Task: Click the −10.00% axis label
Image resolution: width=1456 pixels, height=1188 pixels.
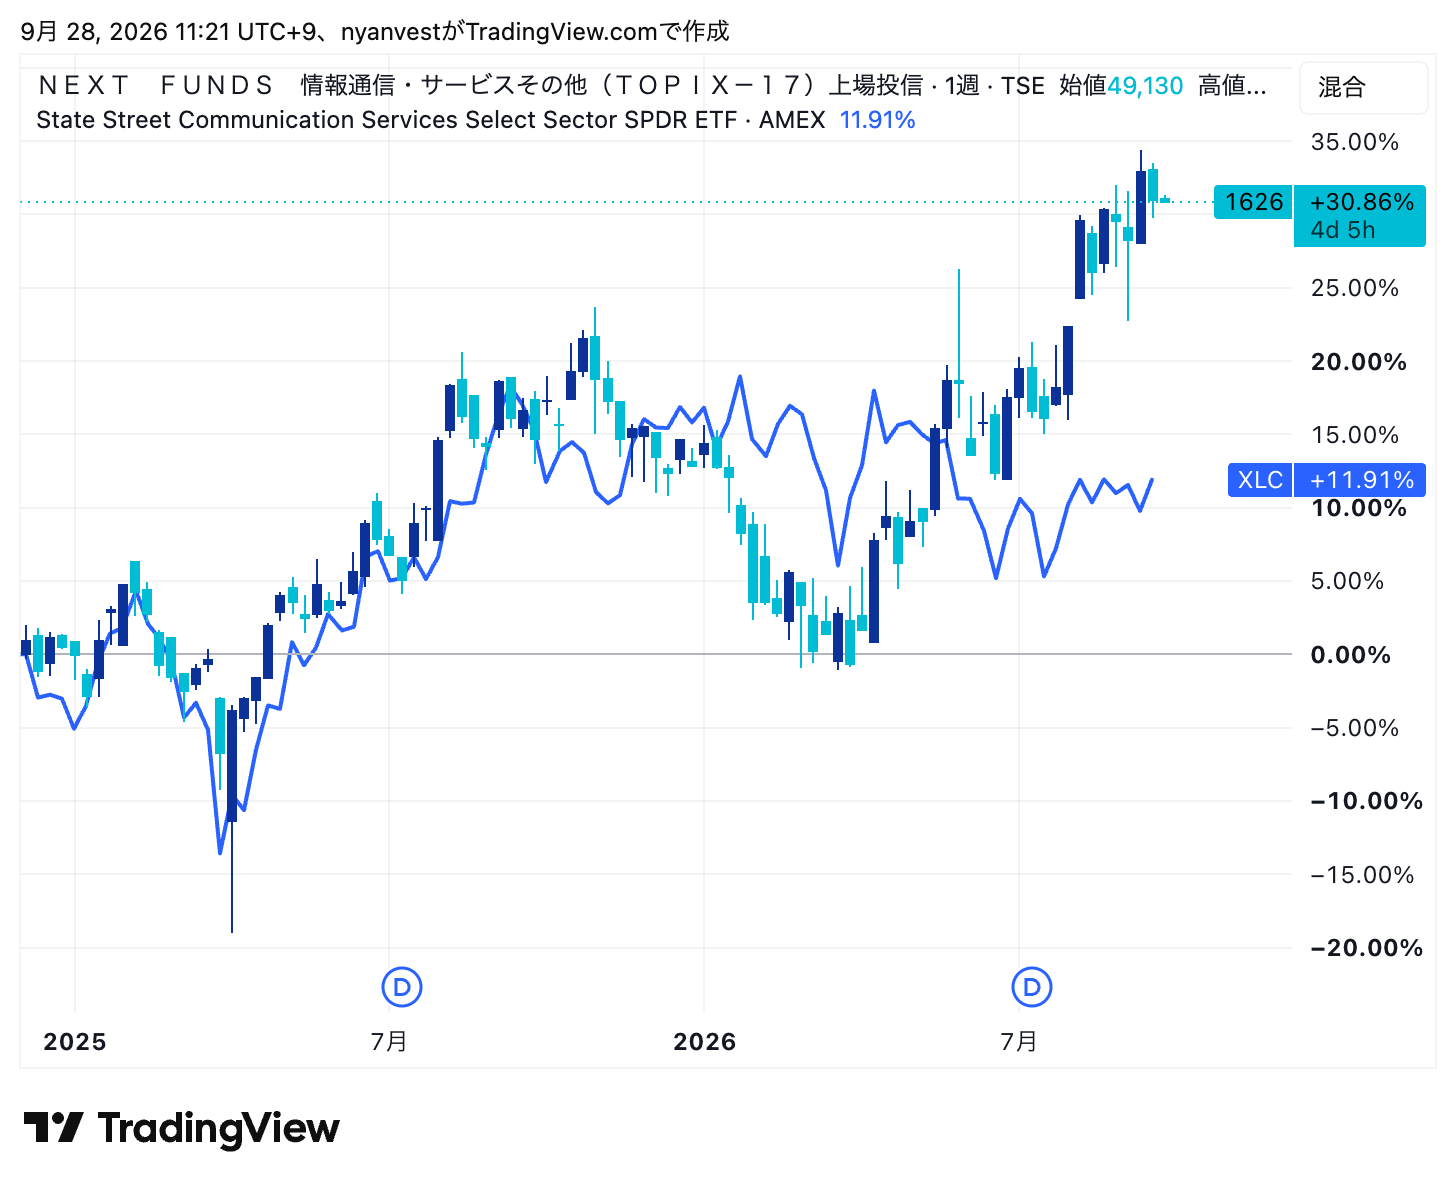Action: click(x=1366, y=801)
